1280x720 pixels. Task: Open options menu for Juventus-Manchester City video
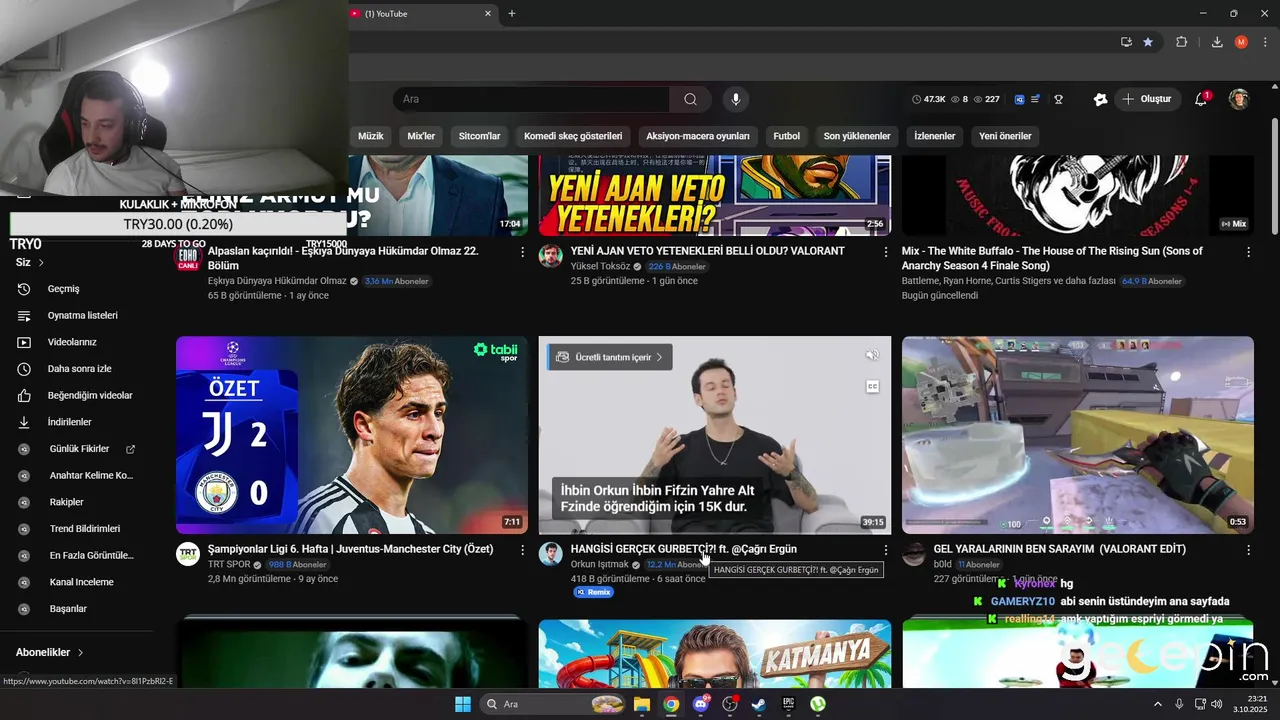[522, 550]
